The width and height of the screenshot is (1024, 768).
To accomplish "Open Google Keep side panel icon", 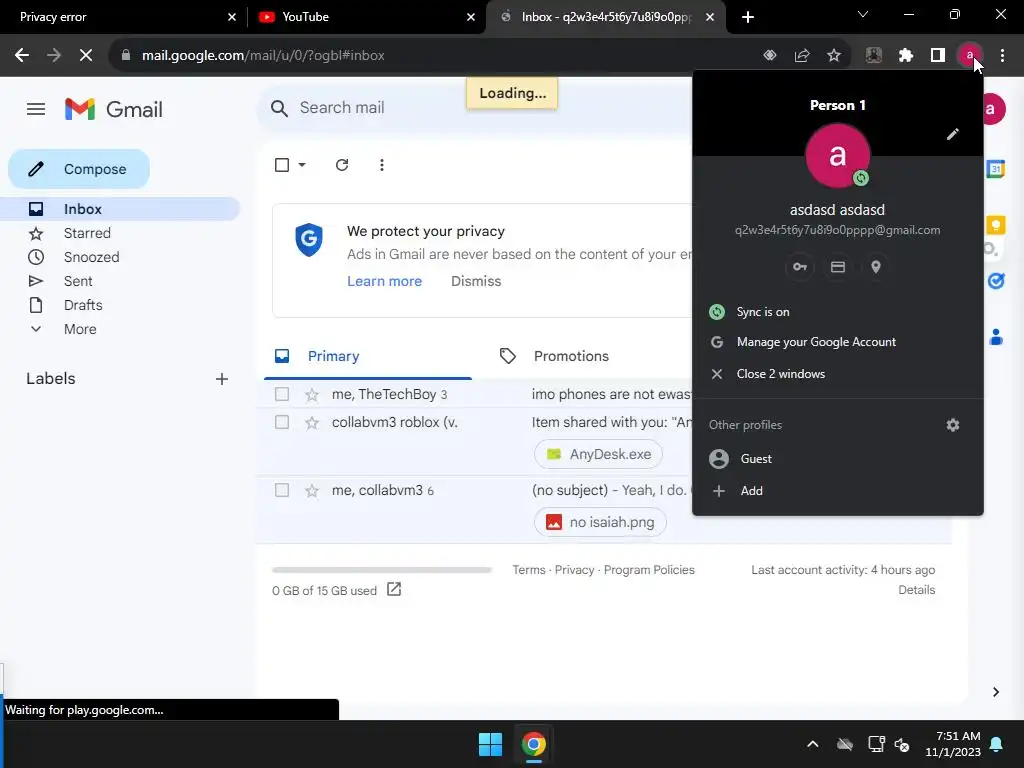I will (995, 225).
